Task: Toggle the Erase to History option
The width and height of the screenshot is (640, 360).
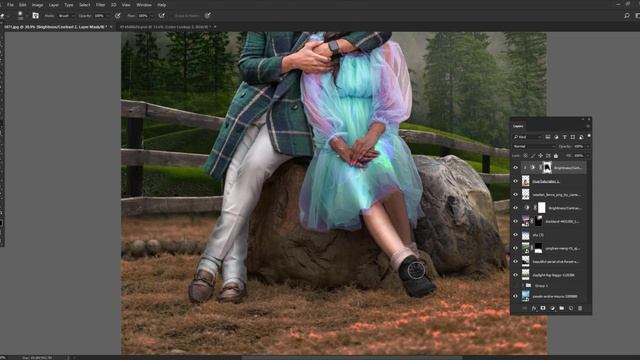Action: click(187, 16)
